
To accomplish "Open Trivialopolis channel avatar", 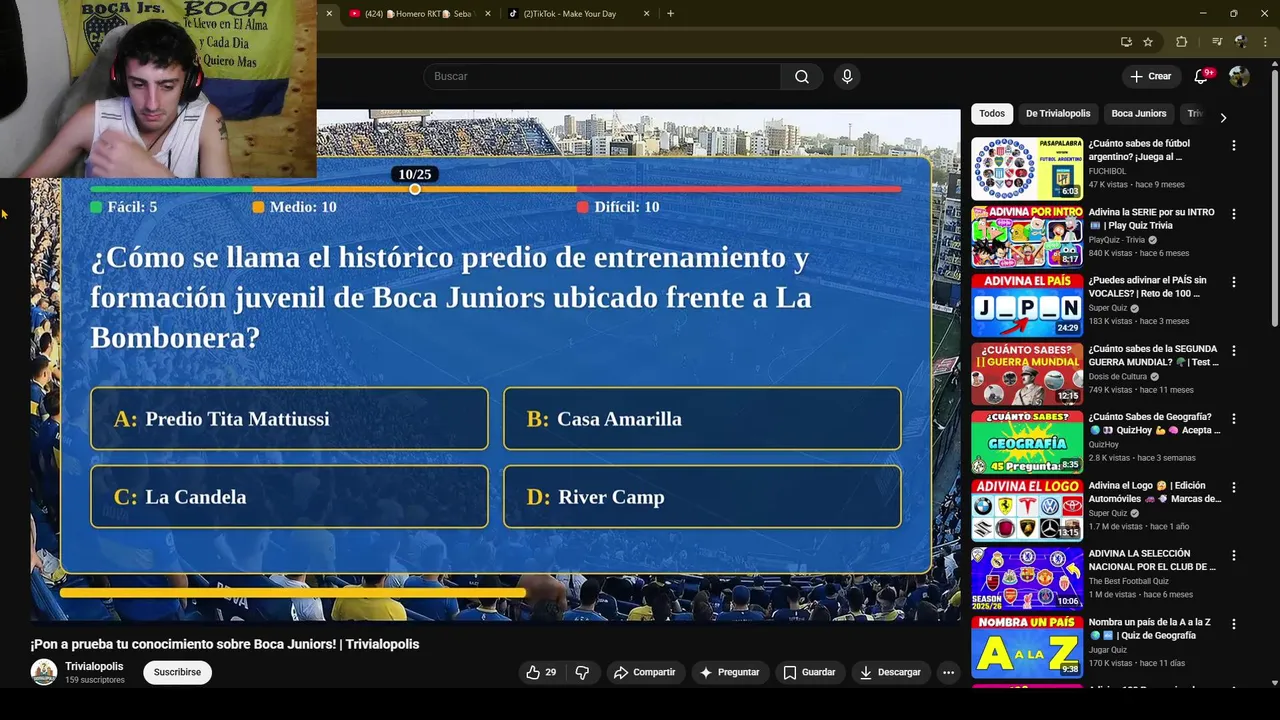I will click(43, 672).
